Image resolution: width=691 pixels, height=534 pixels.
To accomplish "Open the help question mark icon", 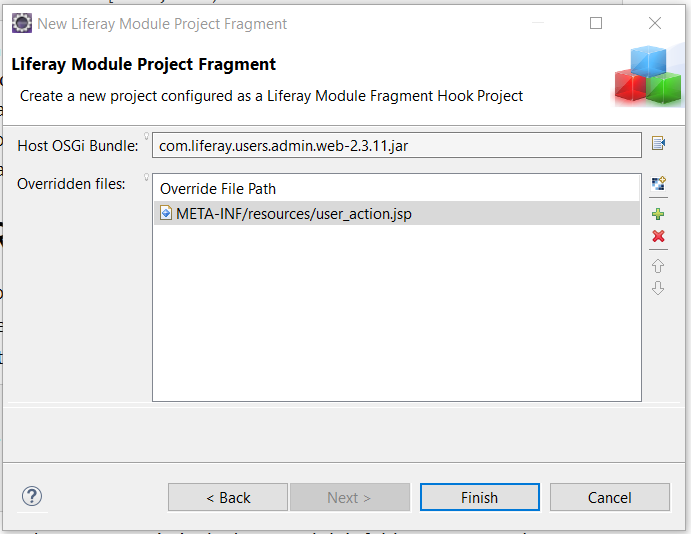I will point(32,497).
